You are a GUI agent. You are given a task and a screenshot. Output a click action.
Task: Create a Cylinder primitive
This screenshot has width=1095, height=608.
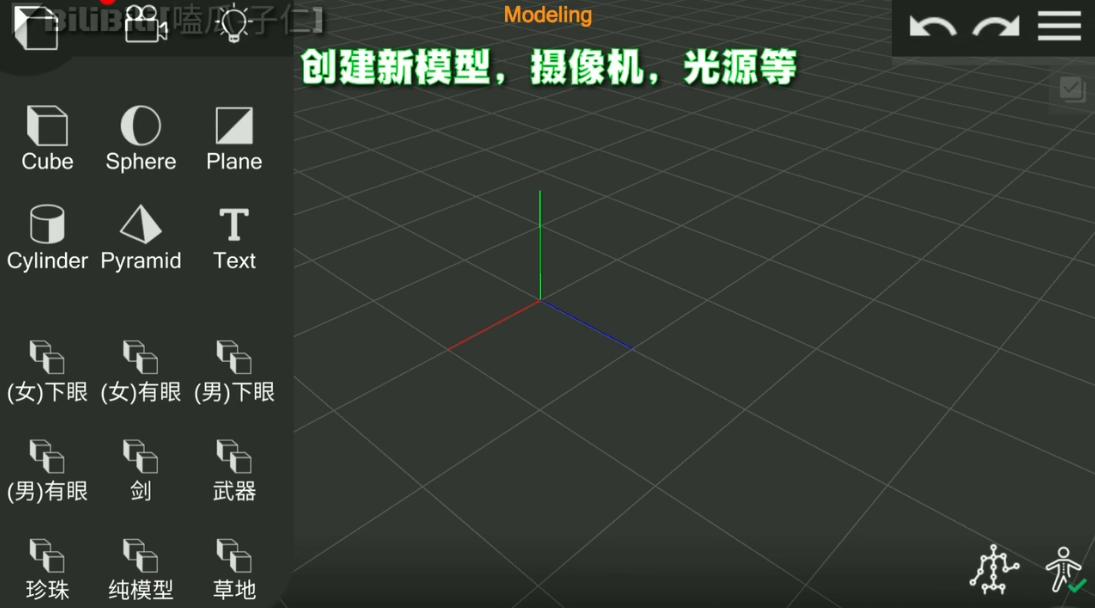(x=47, y=238)
